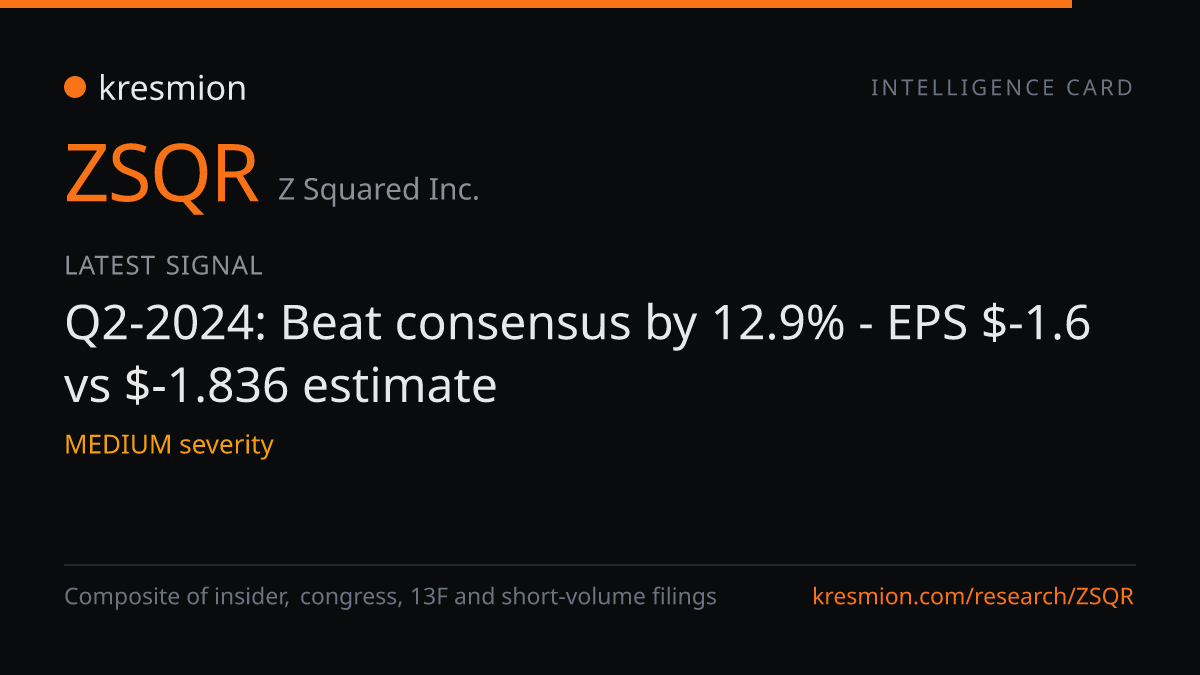Click short-volume filings in footer text
Screen dimensions: 1200x675
(x=609, y=597)
